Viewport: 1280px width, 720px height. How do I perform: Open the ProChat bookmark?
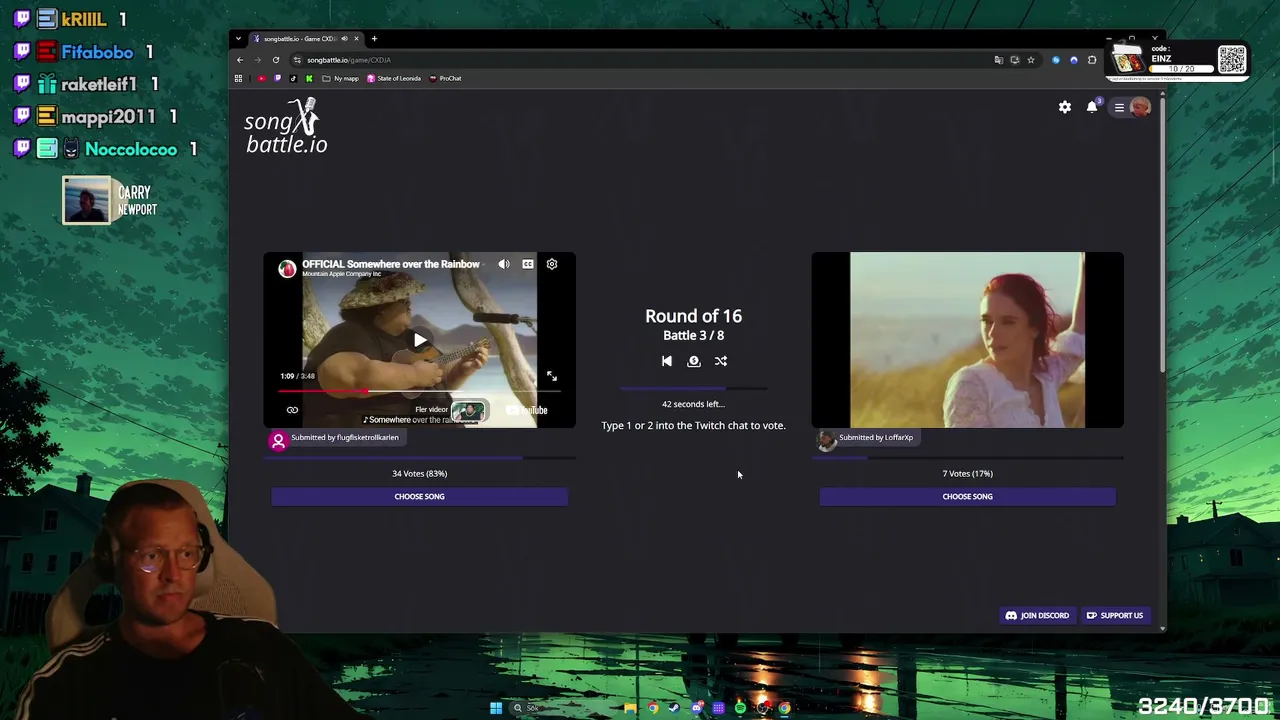coord(445,78)
